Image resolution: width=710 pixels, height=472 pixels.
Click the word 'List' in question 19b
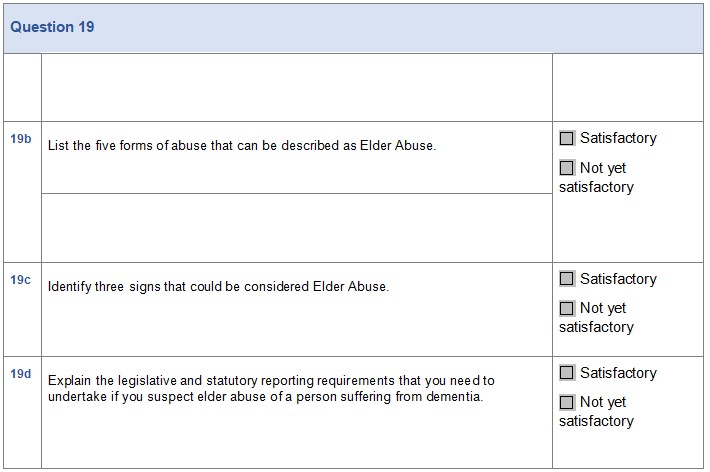[x=58, y=146]
